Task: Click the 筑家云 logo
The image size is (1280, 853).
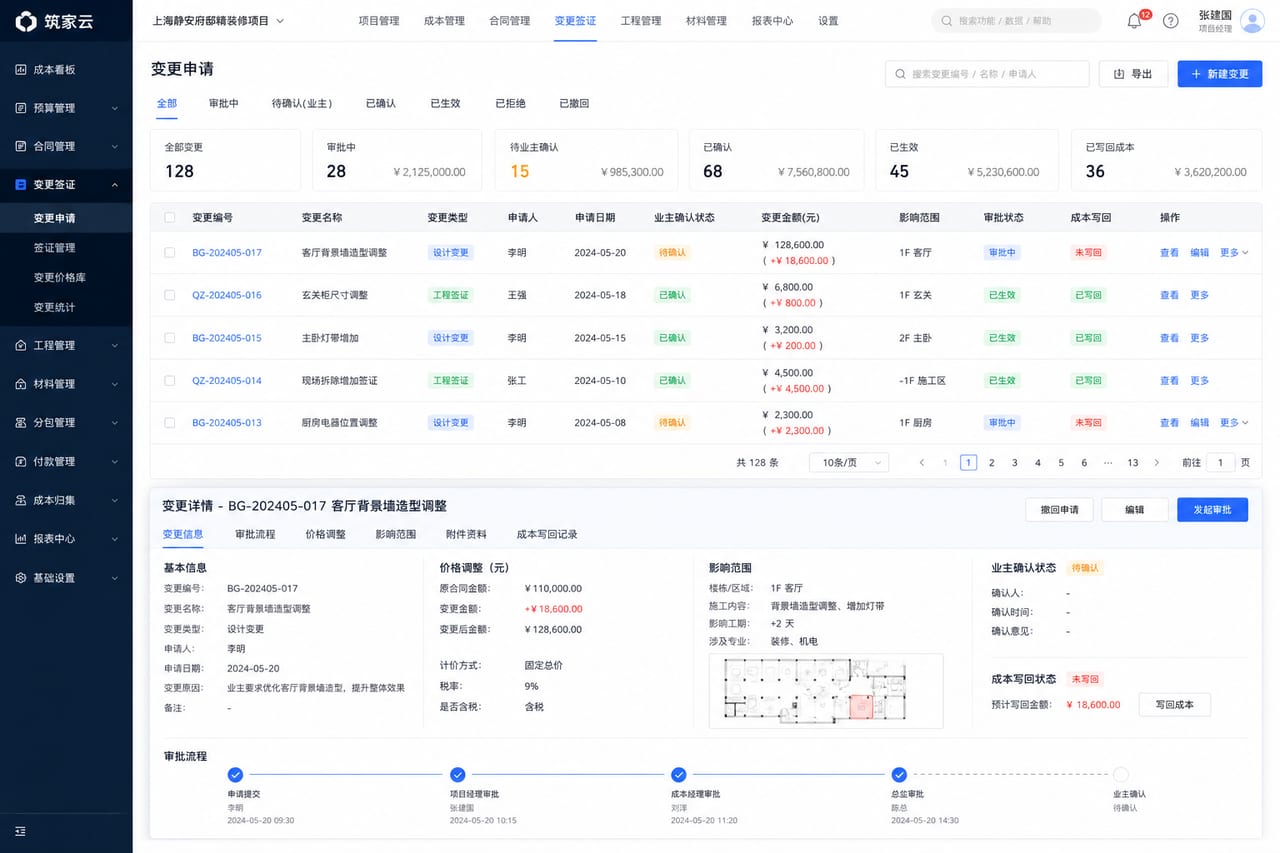Action: pos(55,21)
